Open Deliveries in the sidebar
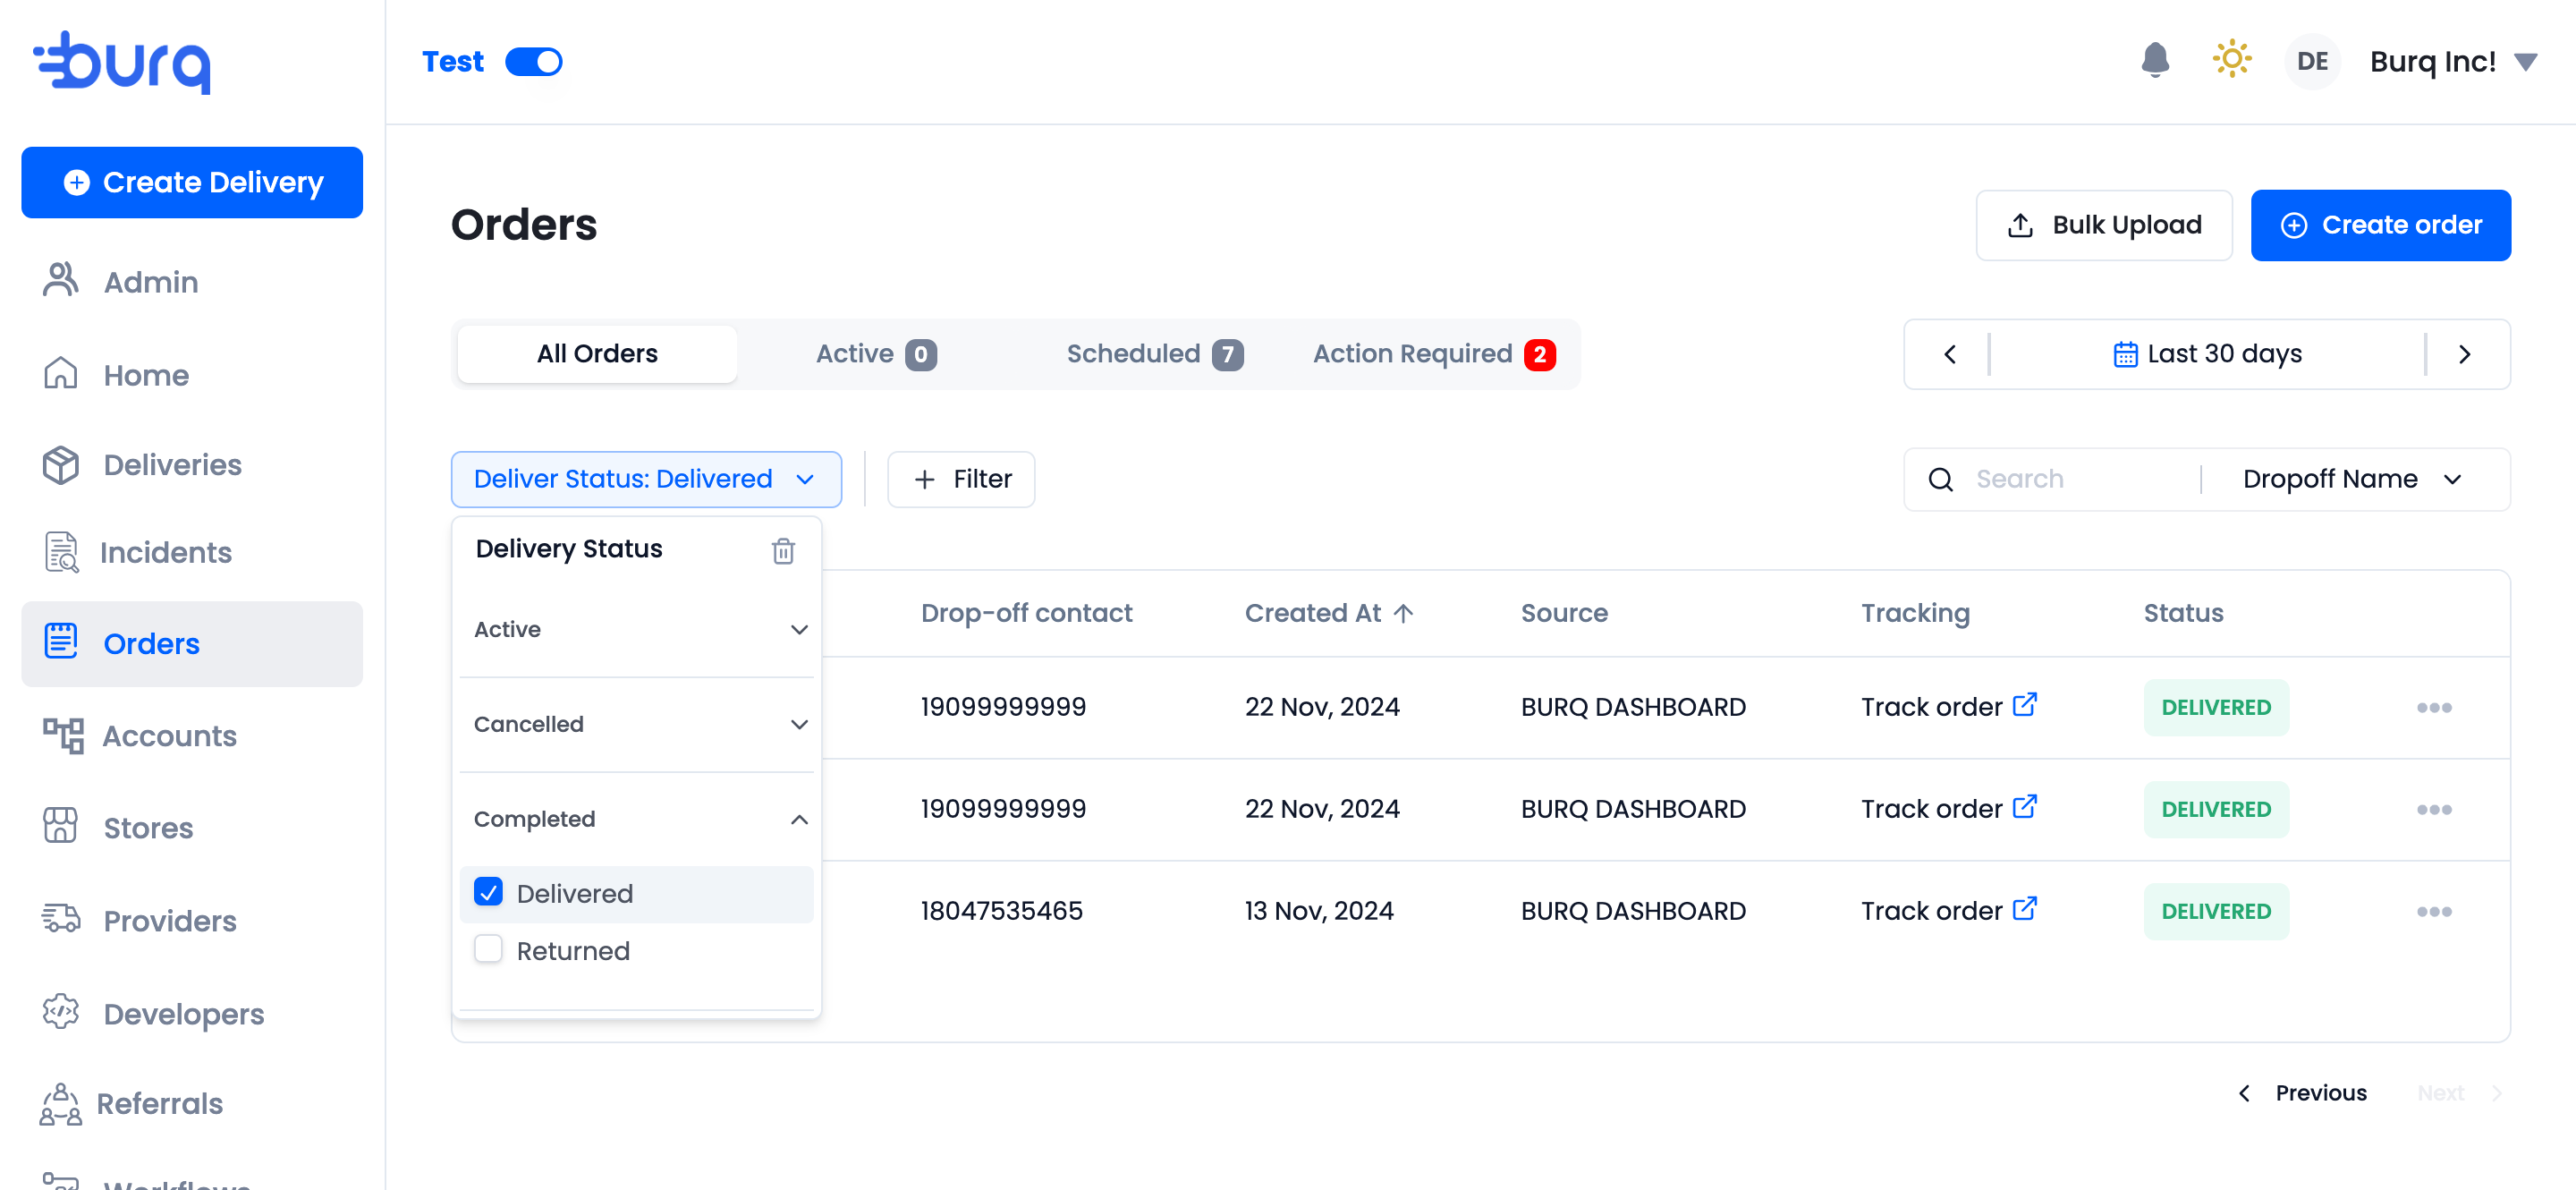Screen dimensions: 2576x1190 [172, 465]
